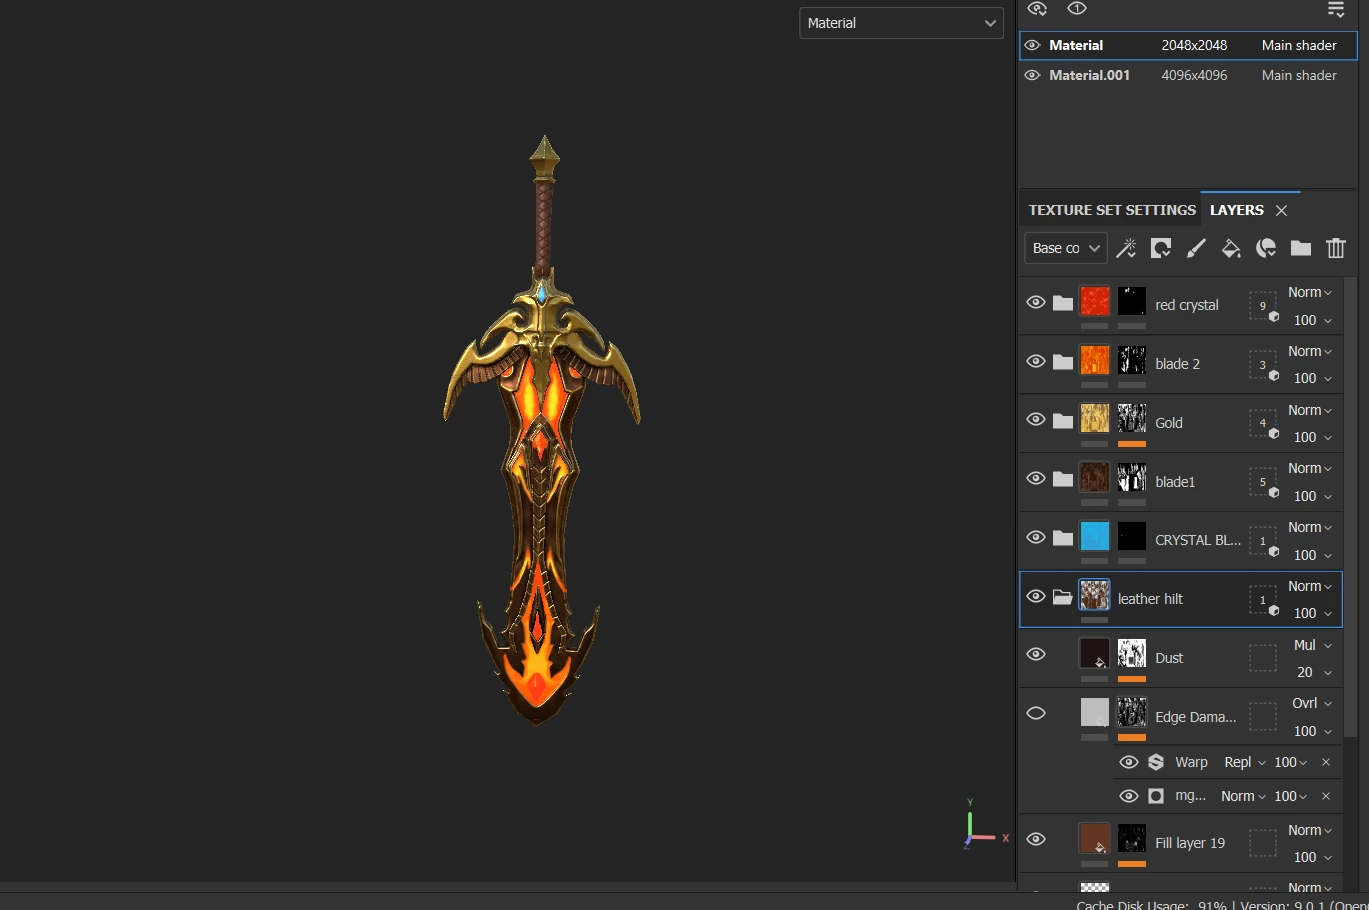This screenshot has width=1369, height=910.
Task: Click the Add effect magic wand icon
Action: click(1126, 248)
